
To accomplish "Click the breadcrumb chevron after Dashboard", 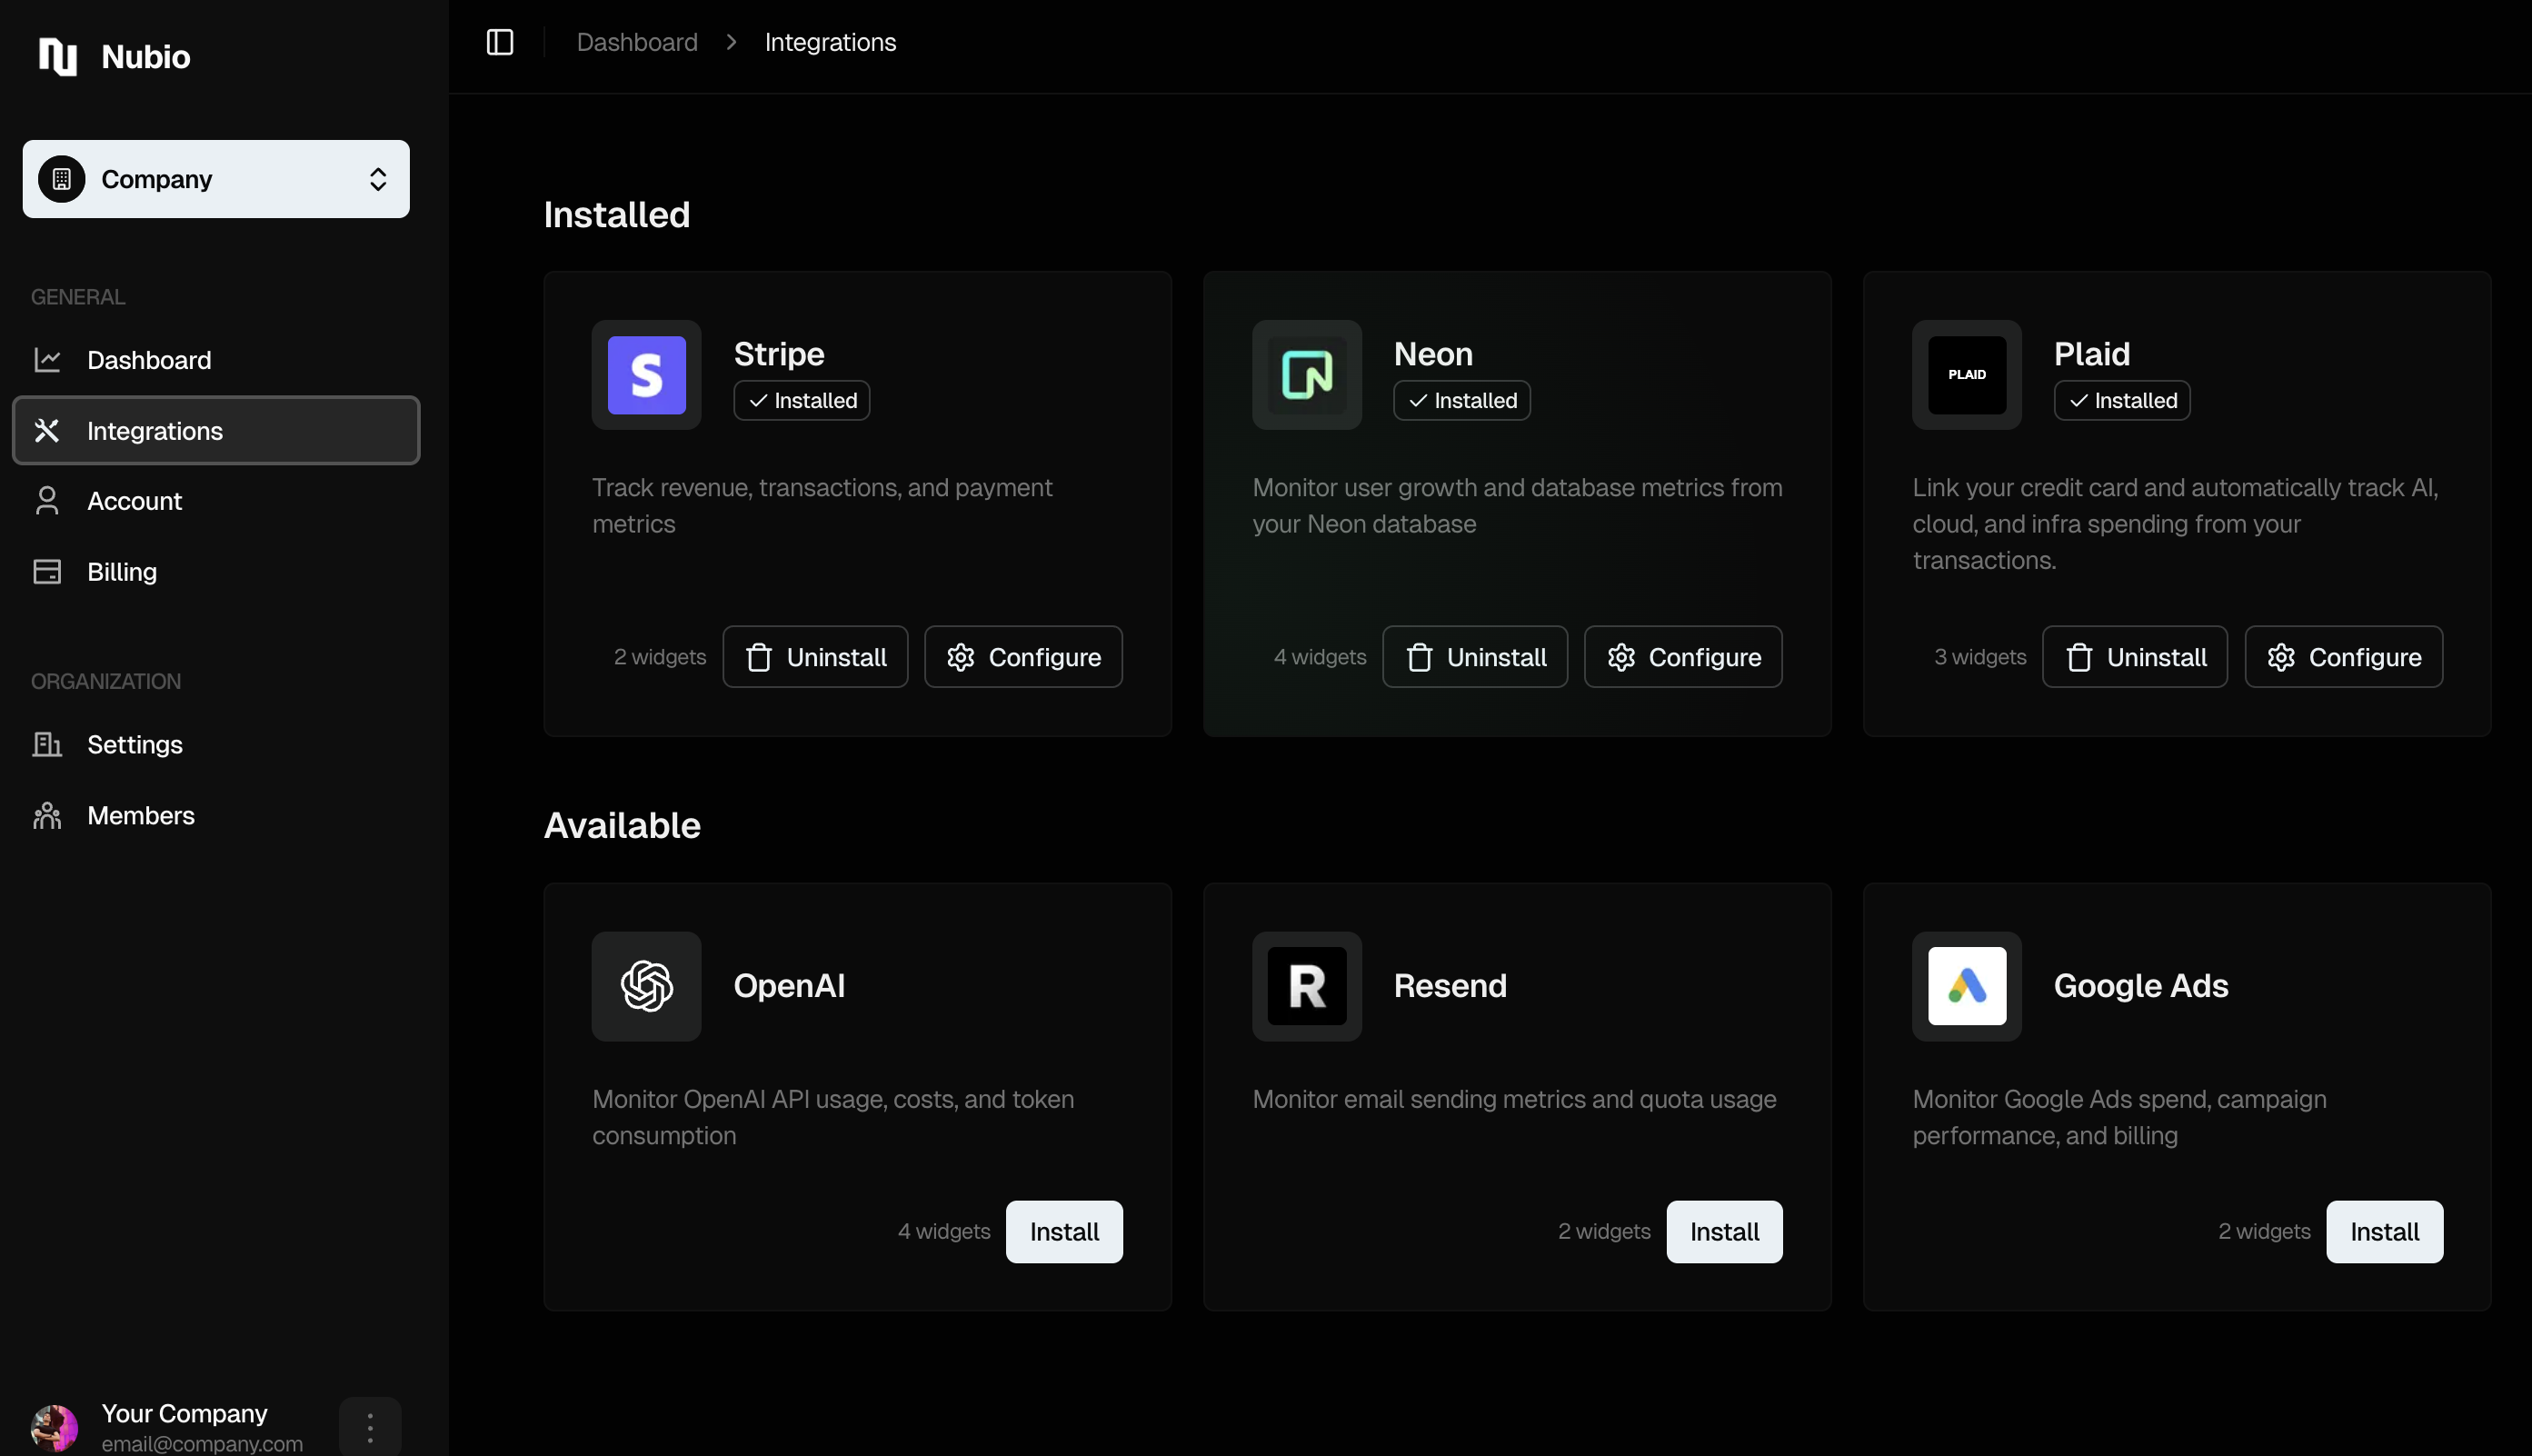I will click(x=732, y=42).
